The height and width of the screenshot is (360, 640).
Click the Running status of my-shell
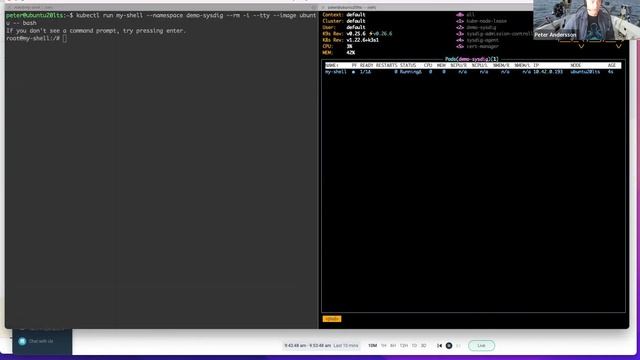[x=411, y=72]
